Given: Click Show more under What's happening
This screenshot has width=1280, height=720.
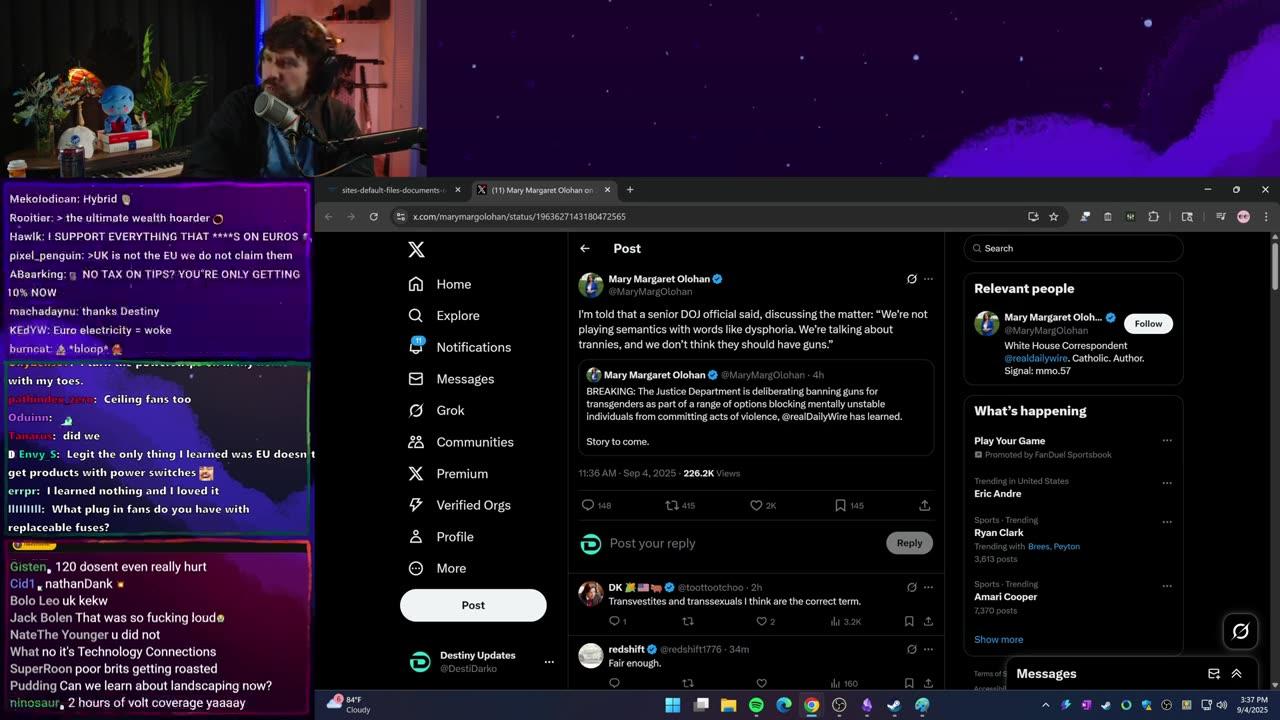Looking at the screenshot, I should 998,639.
